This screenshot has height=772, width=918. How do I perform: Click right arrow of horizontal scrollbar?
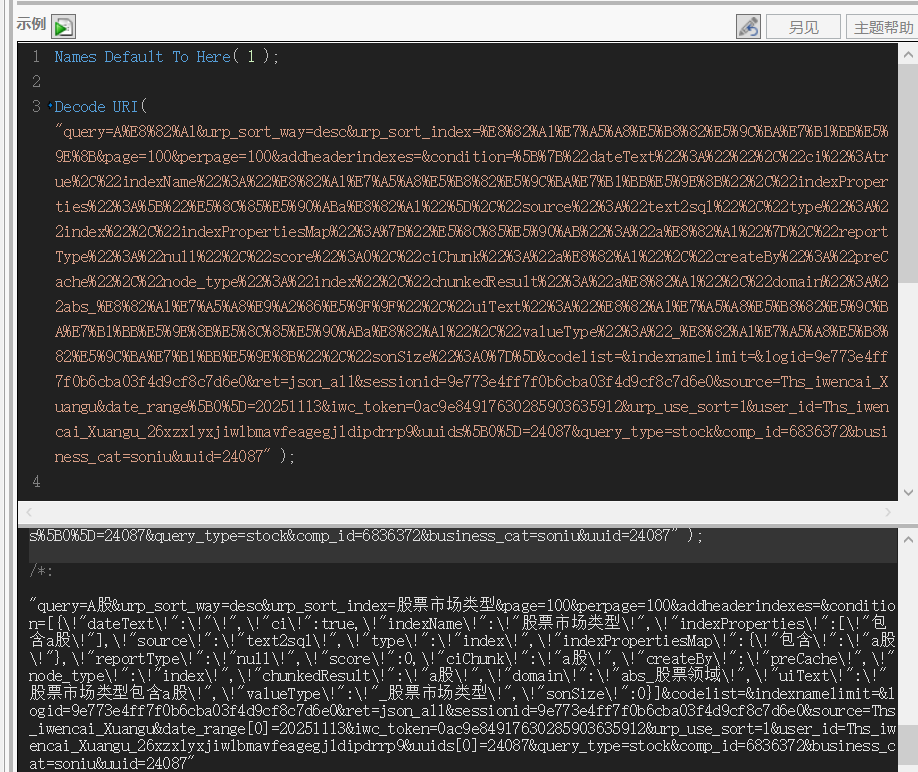click(x=888, y=512)
